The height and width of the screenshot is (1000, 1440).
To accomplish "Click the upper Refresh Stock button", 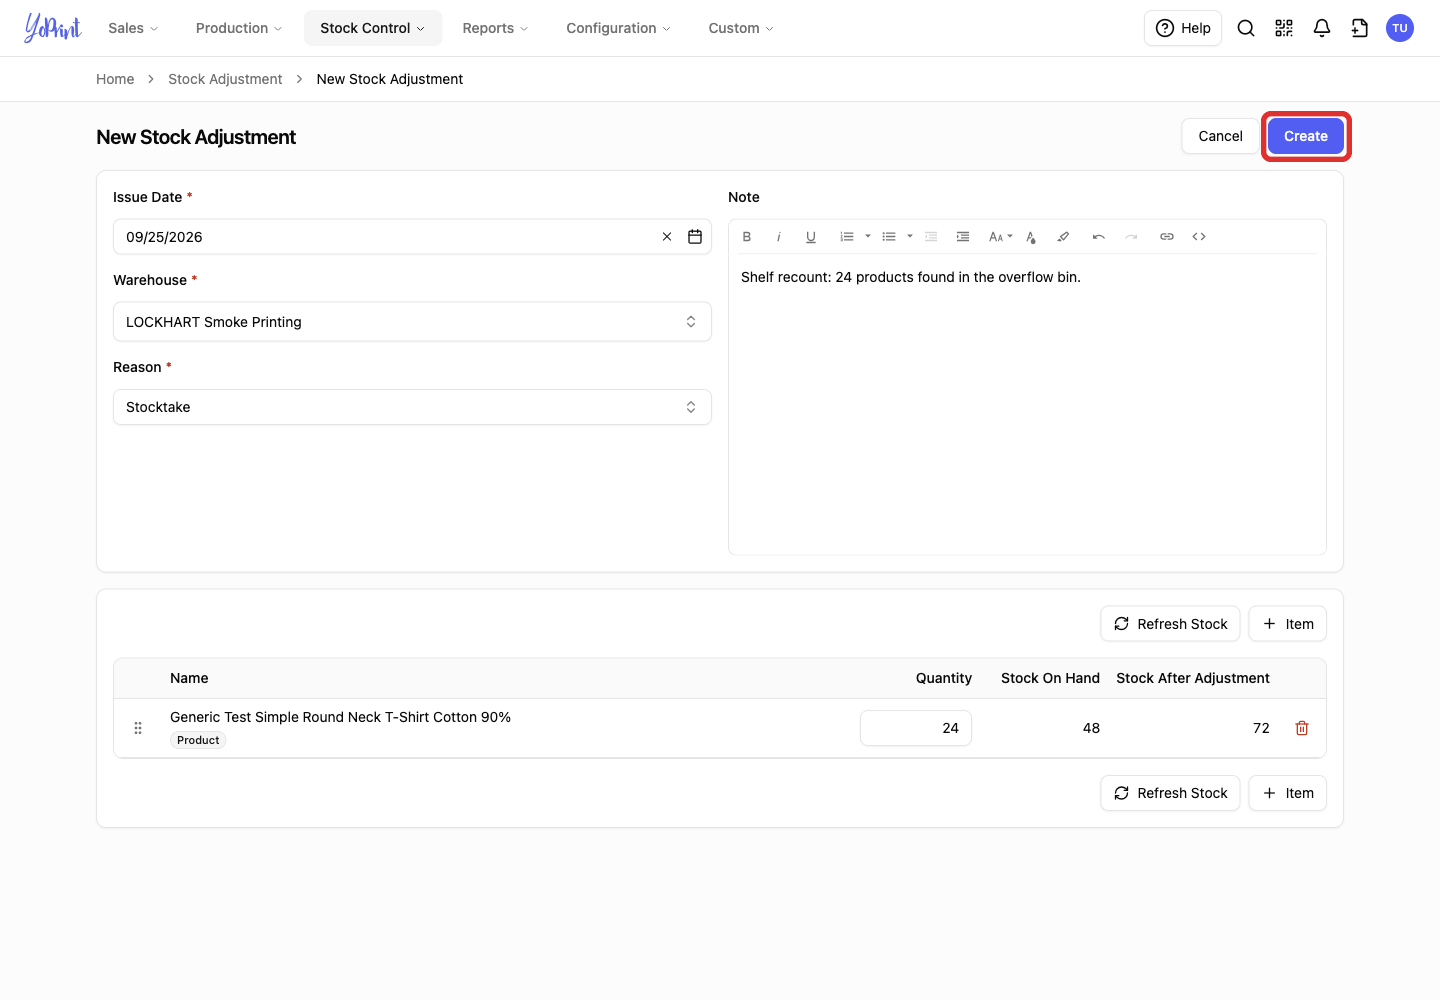I will (x=1170, y=624).
